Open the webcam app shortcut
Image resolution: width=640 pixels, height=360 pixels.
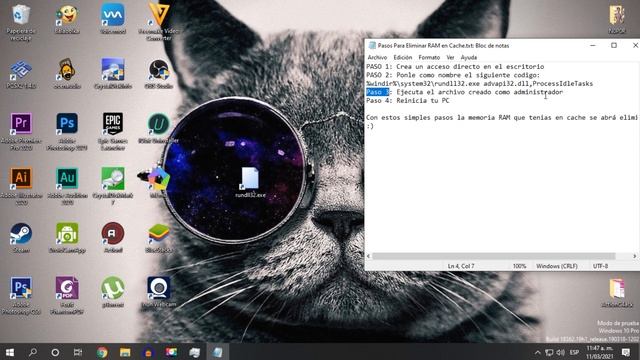159,292
